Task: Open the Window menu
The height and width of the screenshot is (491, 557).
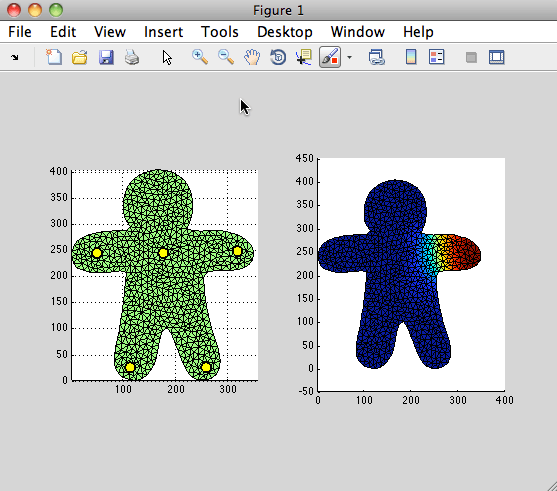Action: click(357, 32)
